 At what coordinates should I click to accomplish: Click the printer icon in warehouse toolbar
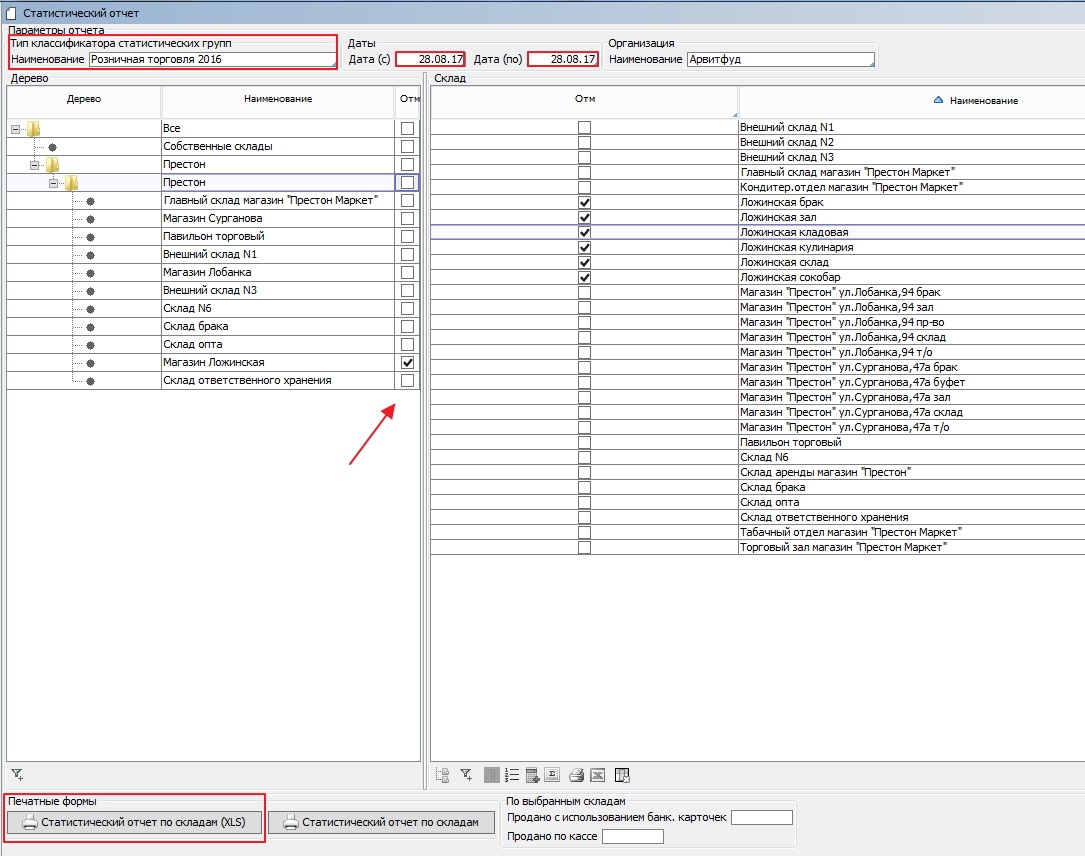(x=576, y=775)
